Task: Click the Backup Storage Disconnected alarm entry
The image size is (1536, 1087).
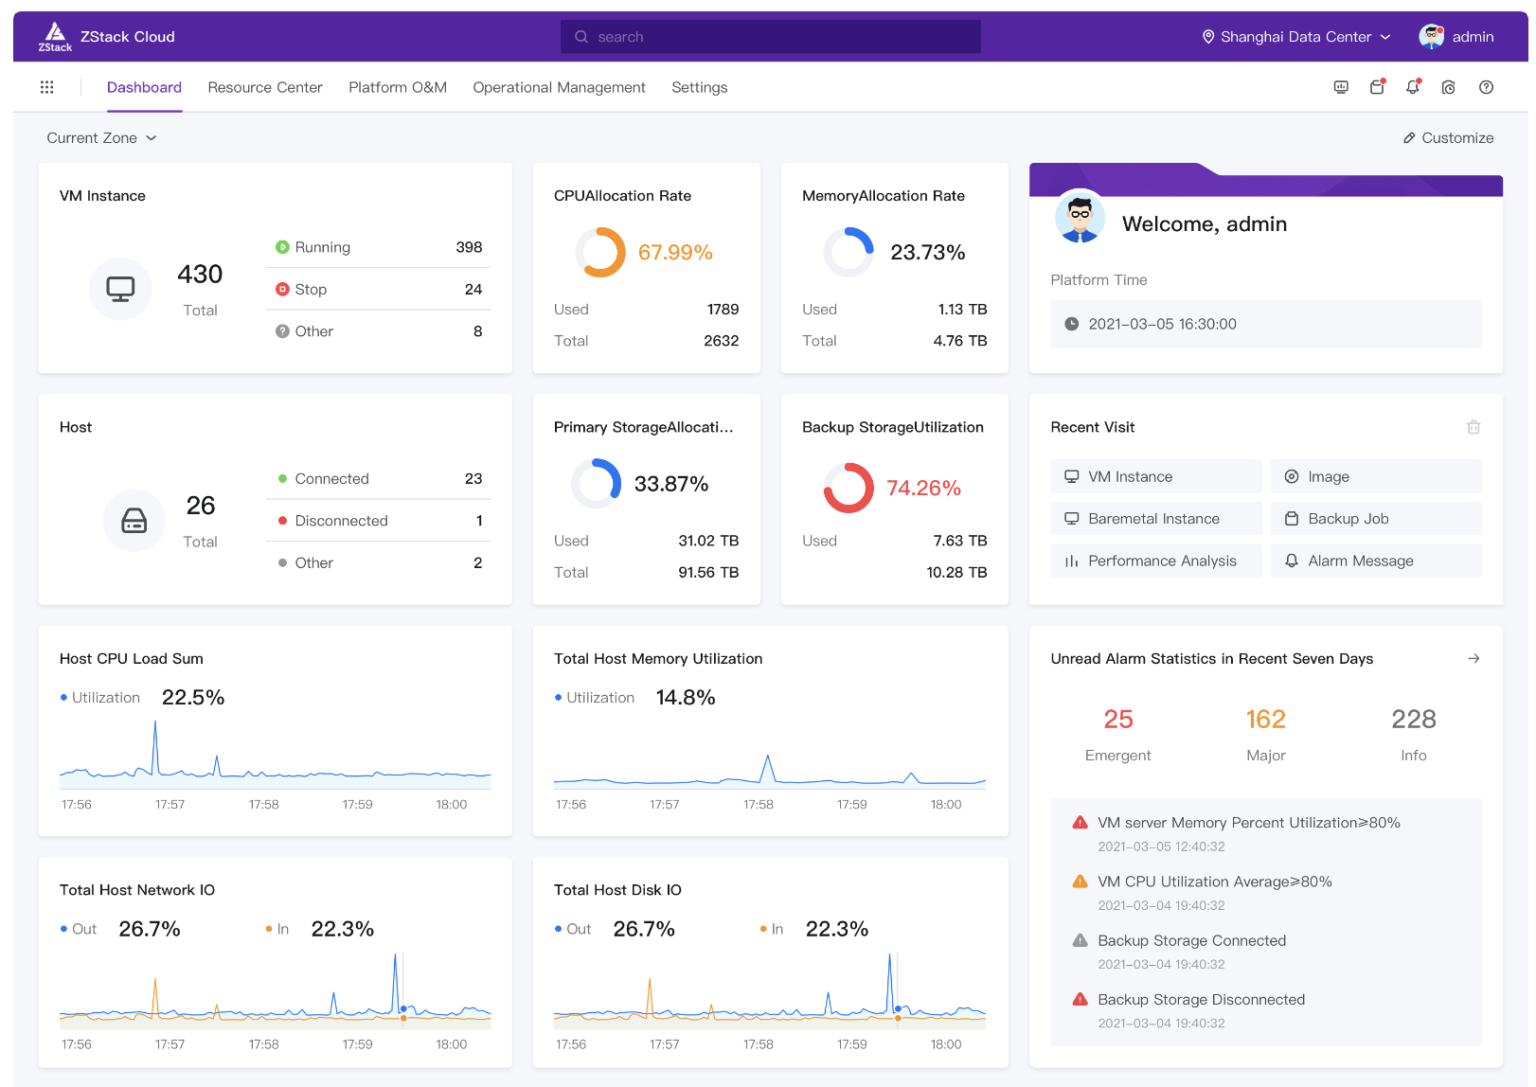Action: click(1200, 999)
